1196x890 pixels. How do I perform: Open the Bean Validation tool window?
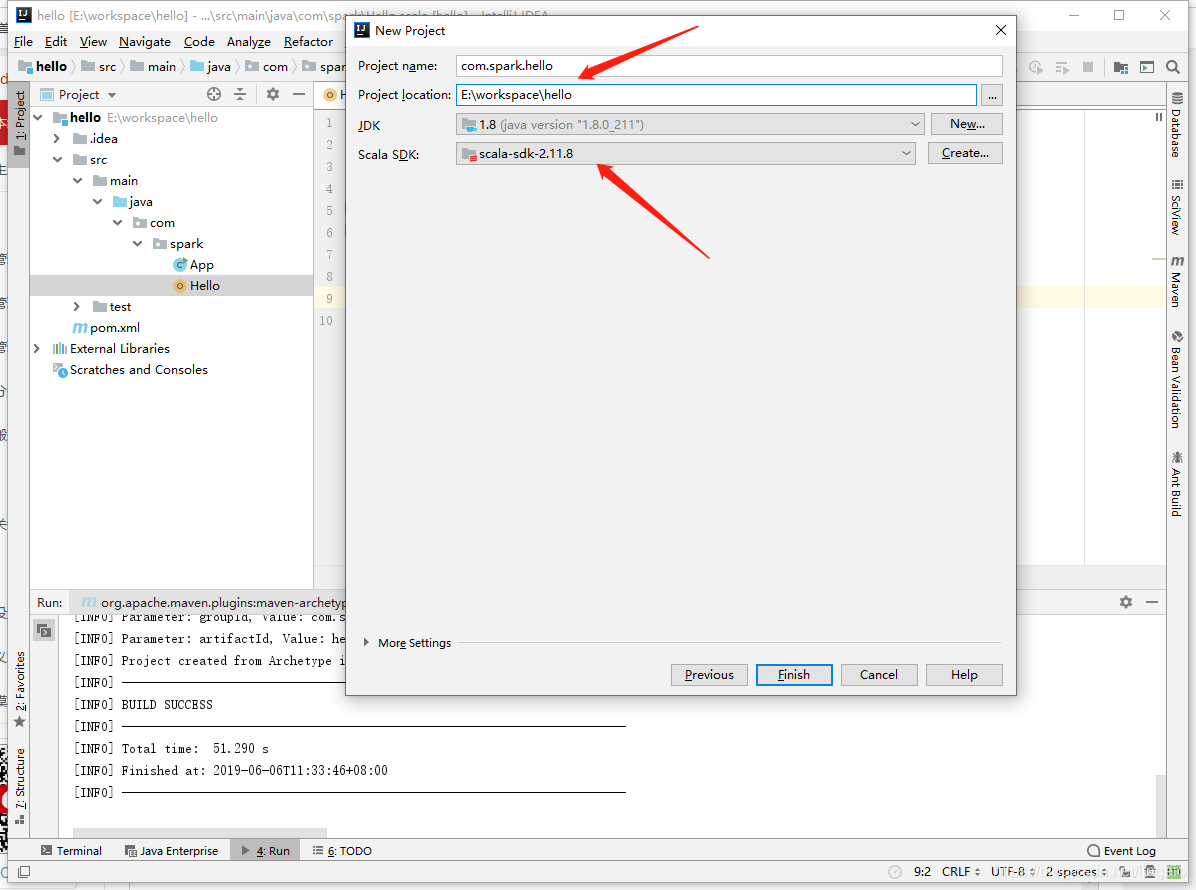coord(1177,379)
